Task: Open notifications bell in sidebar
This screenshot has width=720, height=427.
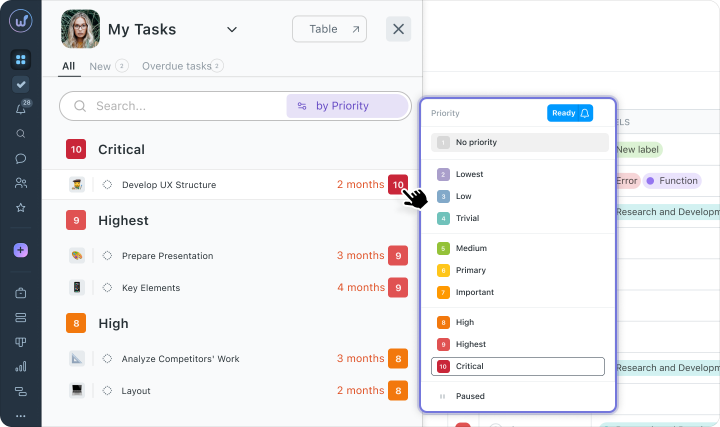Action: (21, 109)
